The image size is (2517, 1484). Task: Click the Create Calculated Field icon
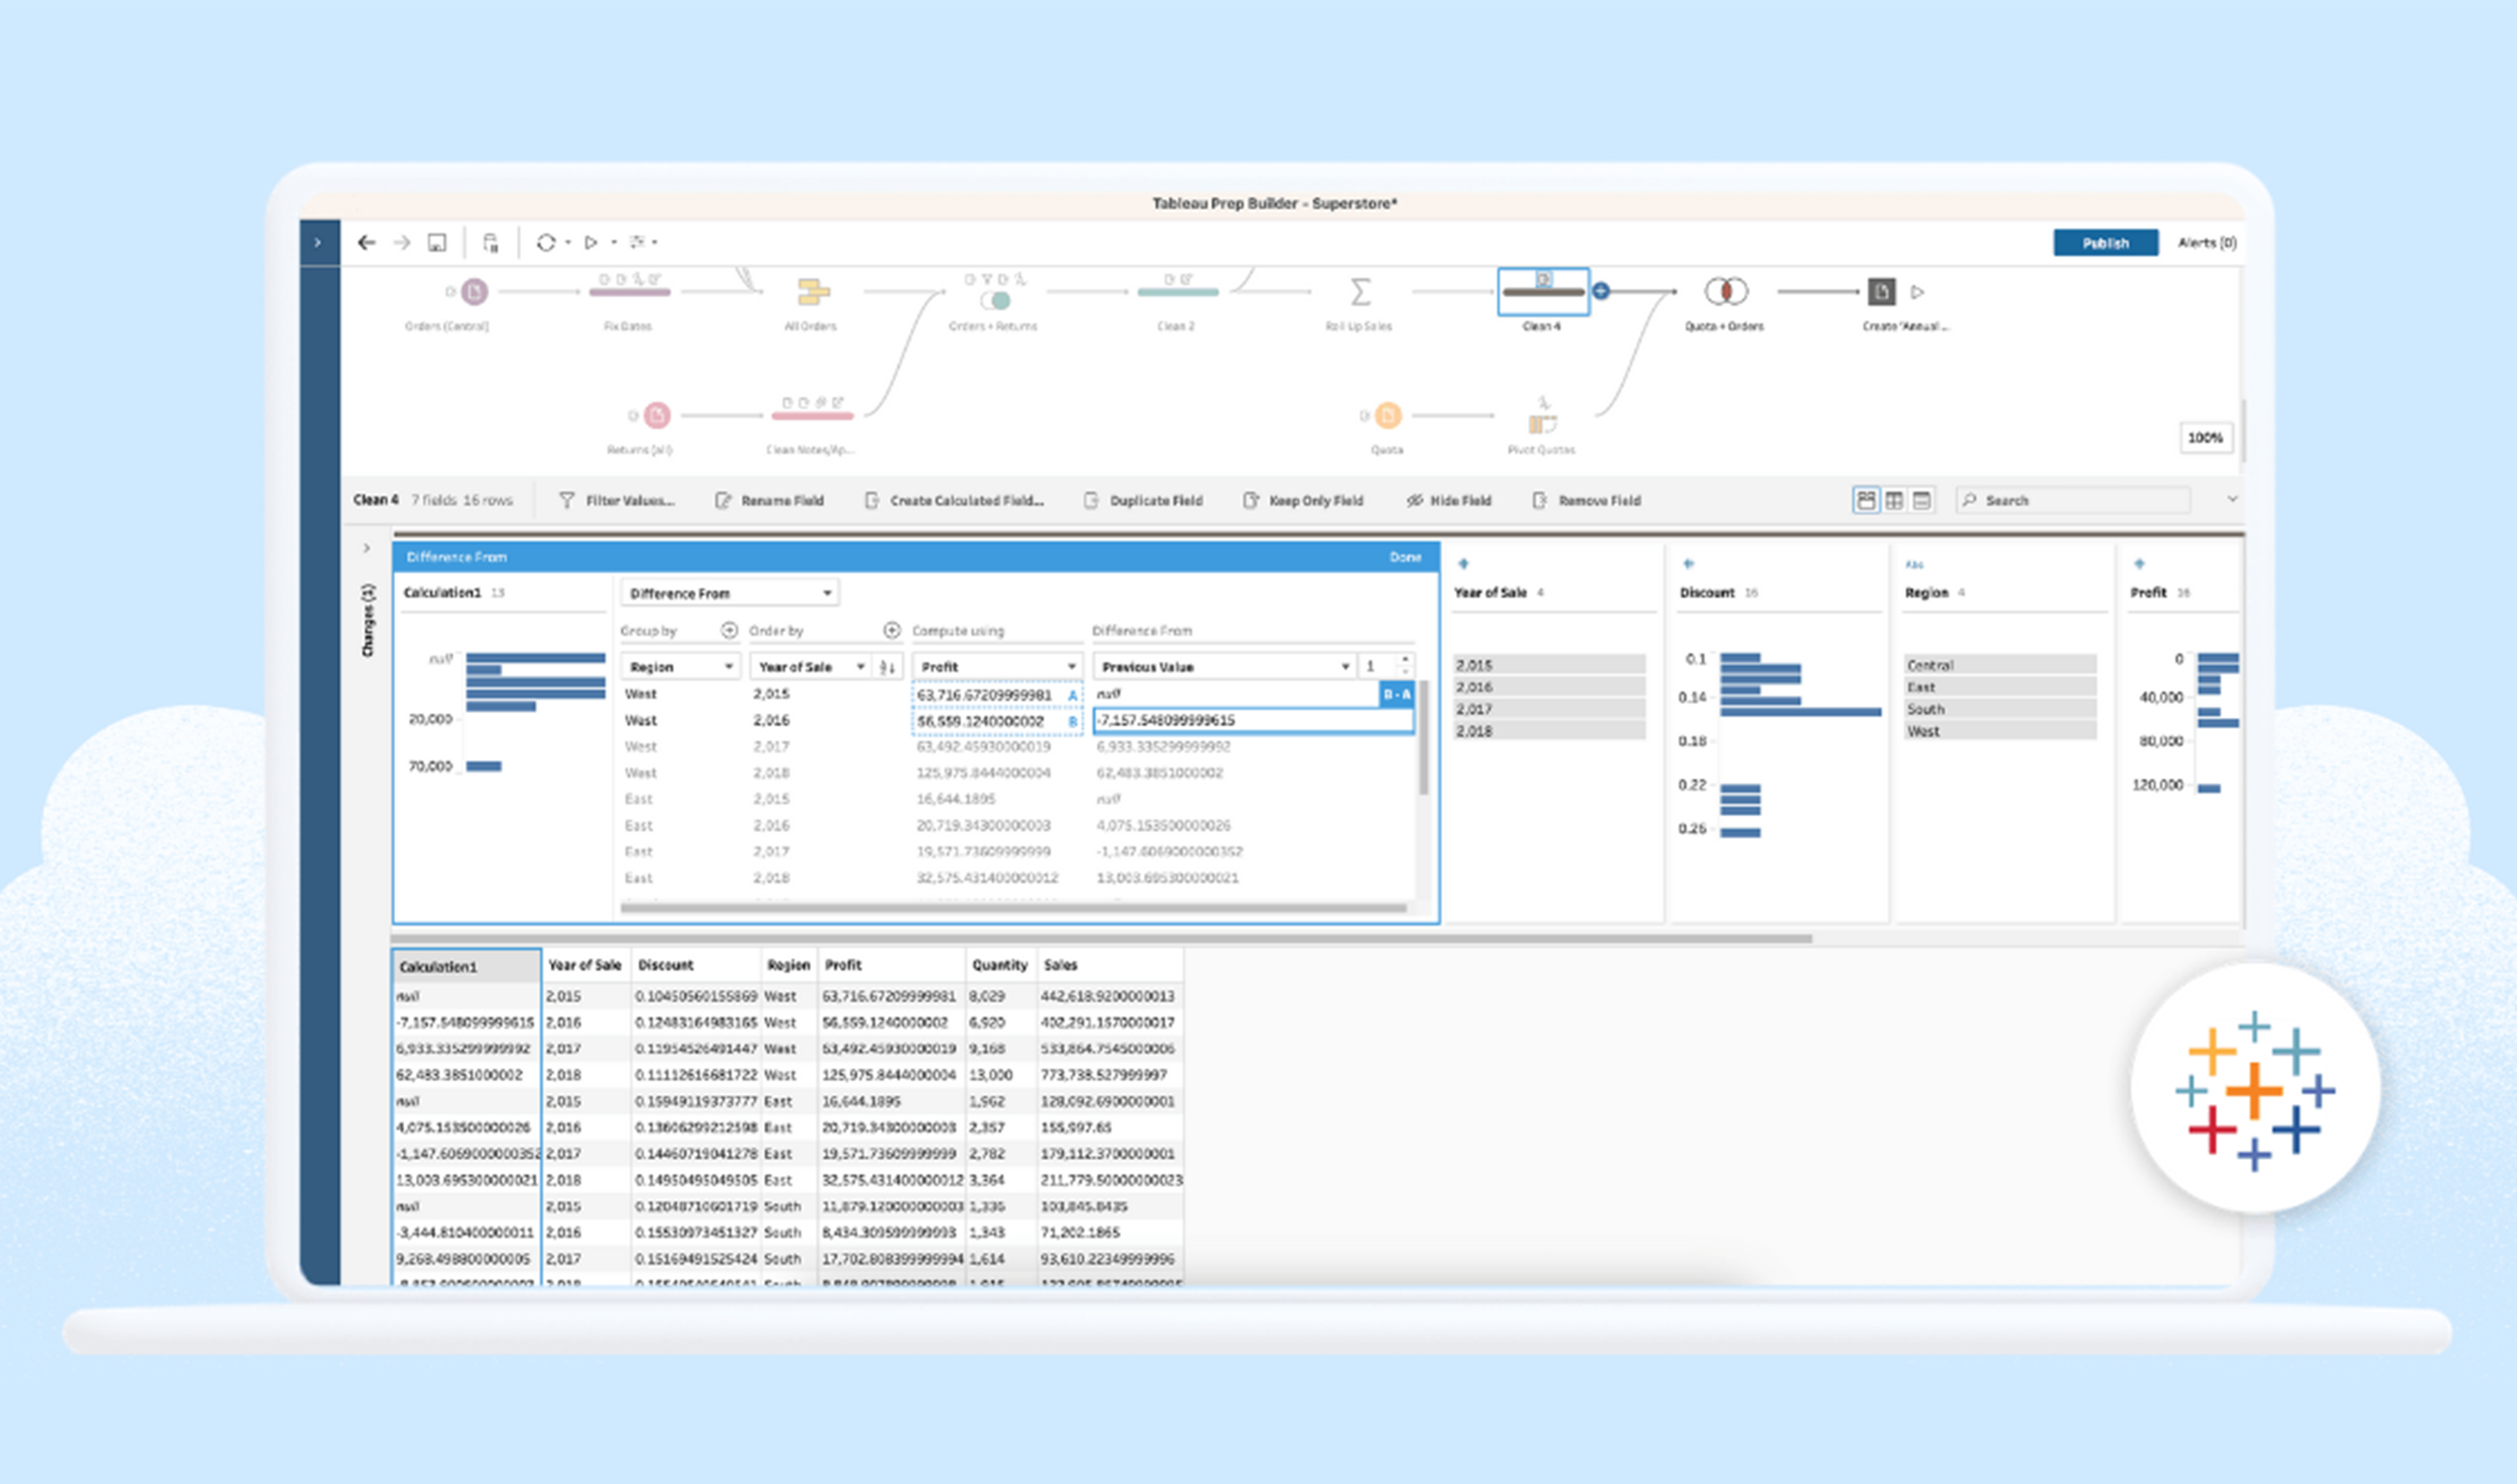(872, 500)
